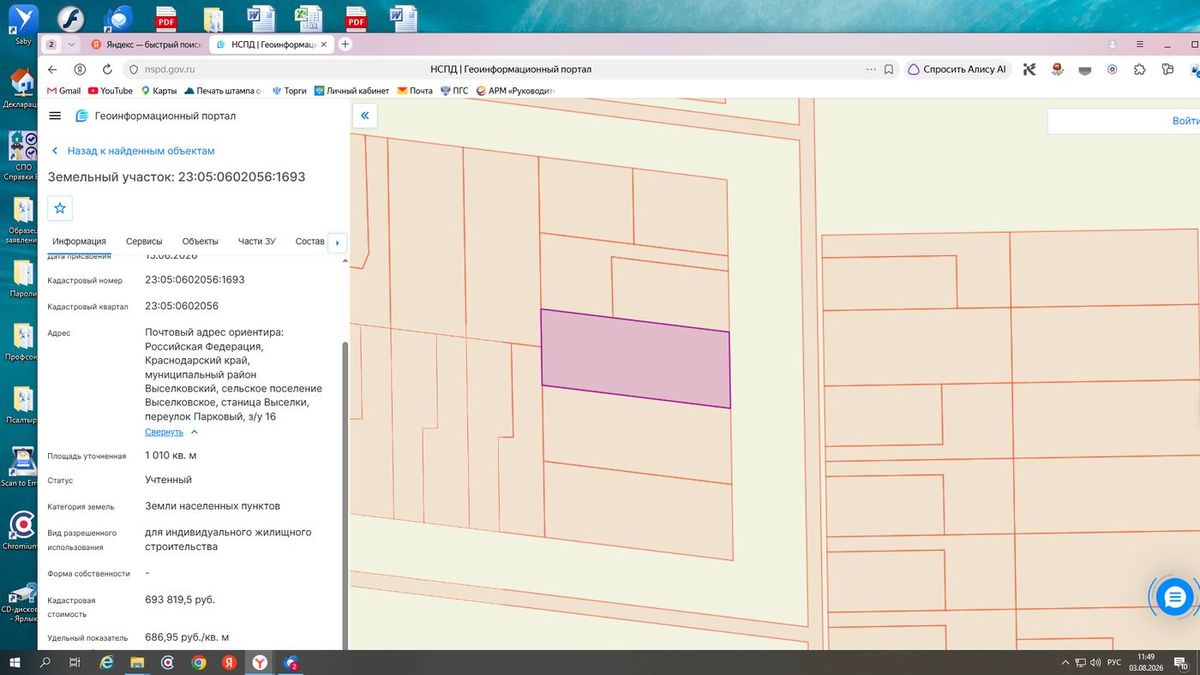Click the area value 1 010 кв. м

[171, 456]
